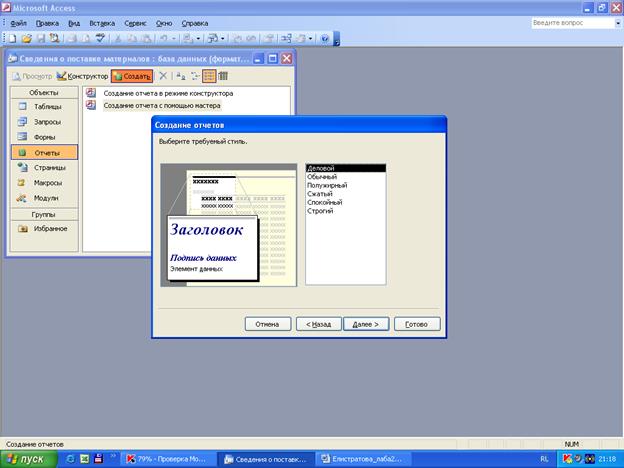624x468 pixels.
Task: Click the New database toolbar icon
Action: 13,38
